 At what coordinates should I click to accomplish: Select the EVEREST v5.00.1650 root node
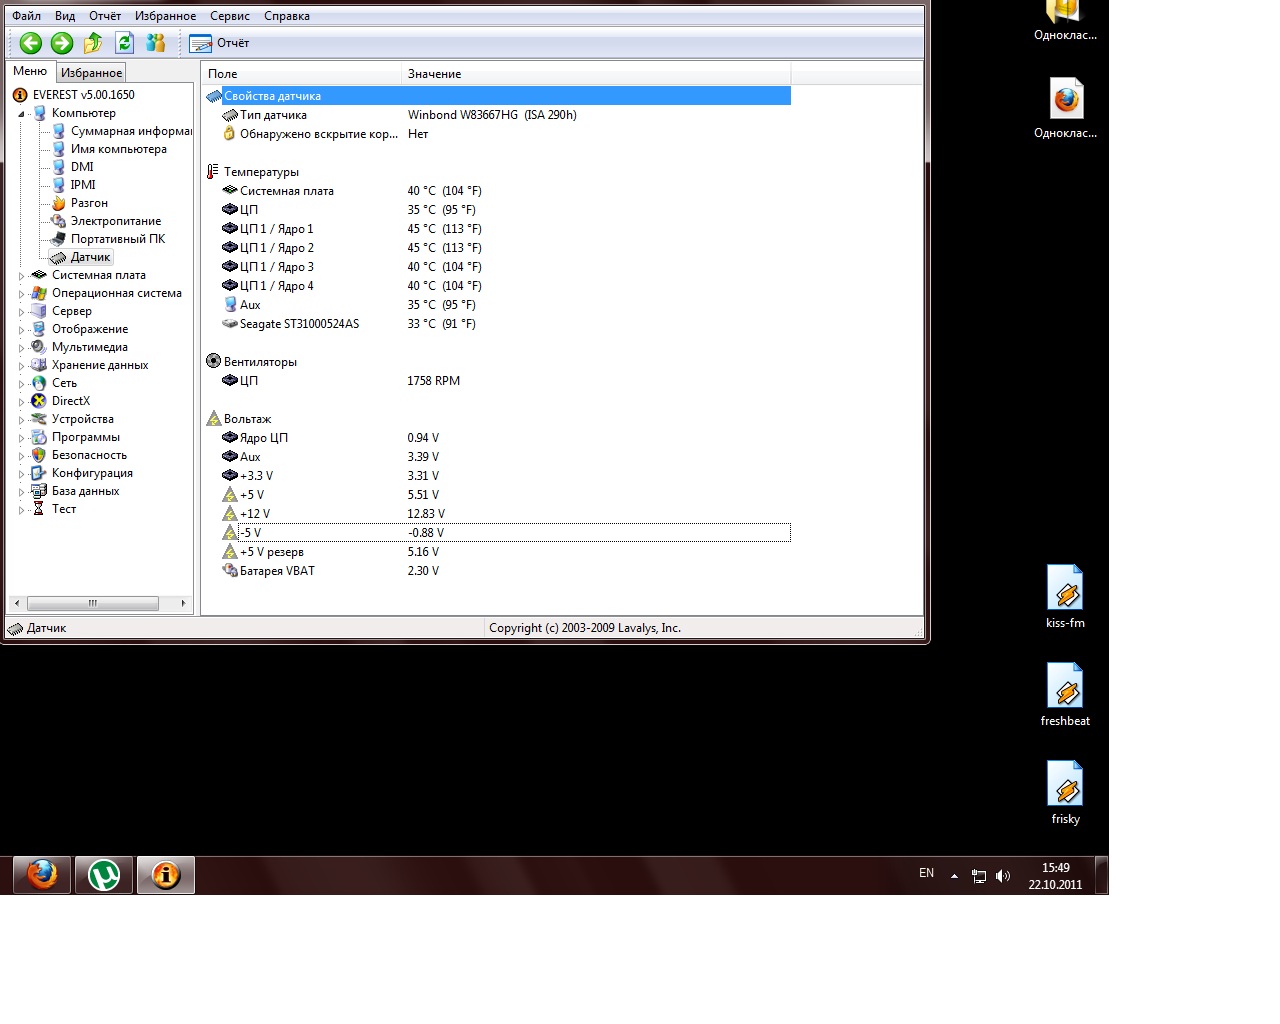tap(83, 95)
